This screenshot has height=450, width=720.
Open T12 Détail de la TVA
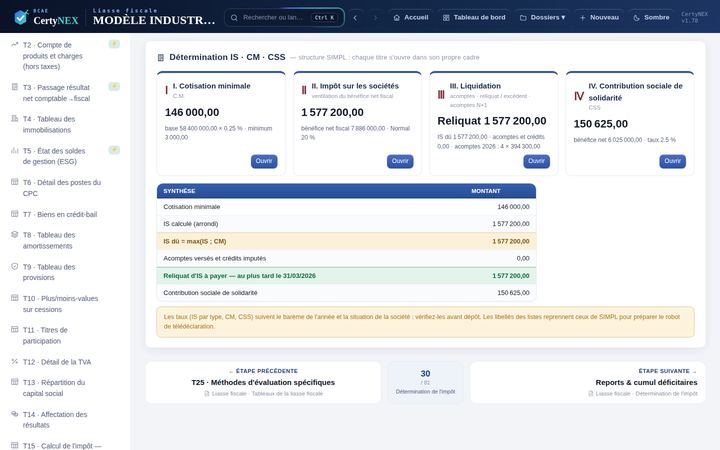pyautogui.click(x=64, y=362)
